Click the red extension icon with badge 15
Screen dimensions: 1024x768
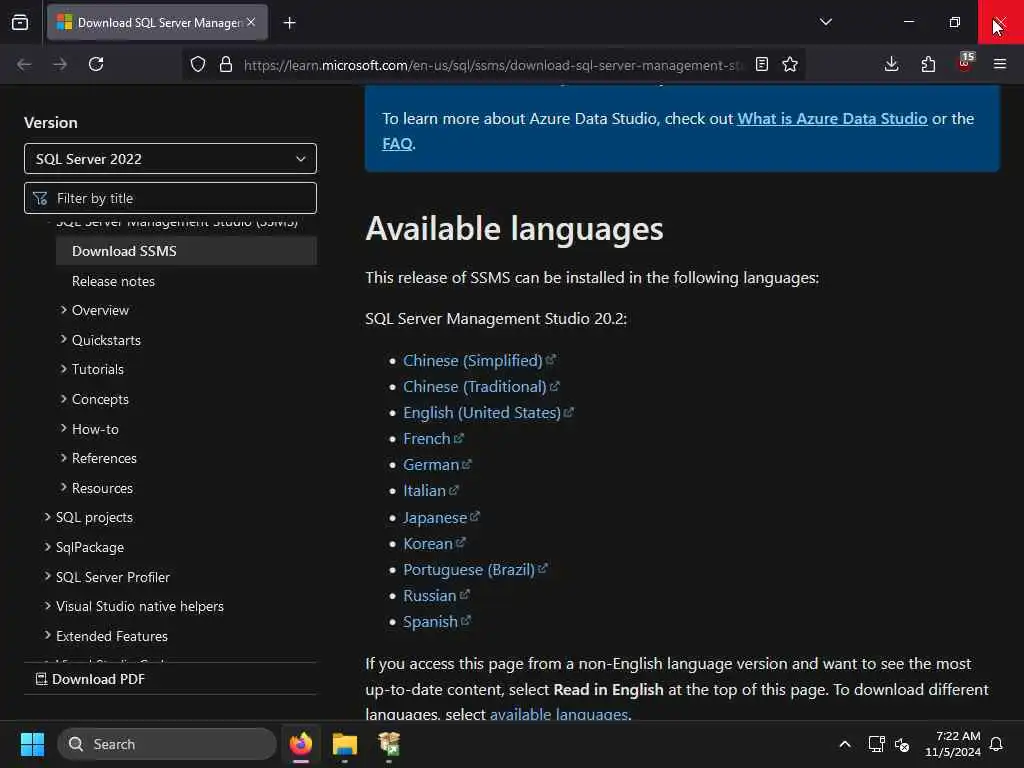(965, 63)
